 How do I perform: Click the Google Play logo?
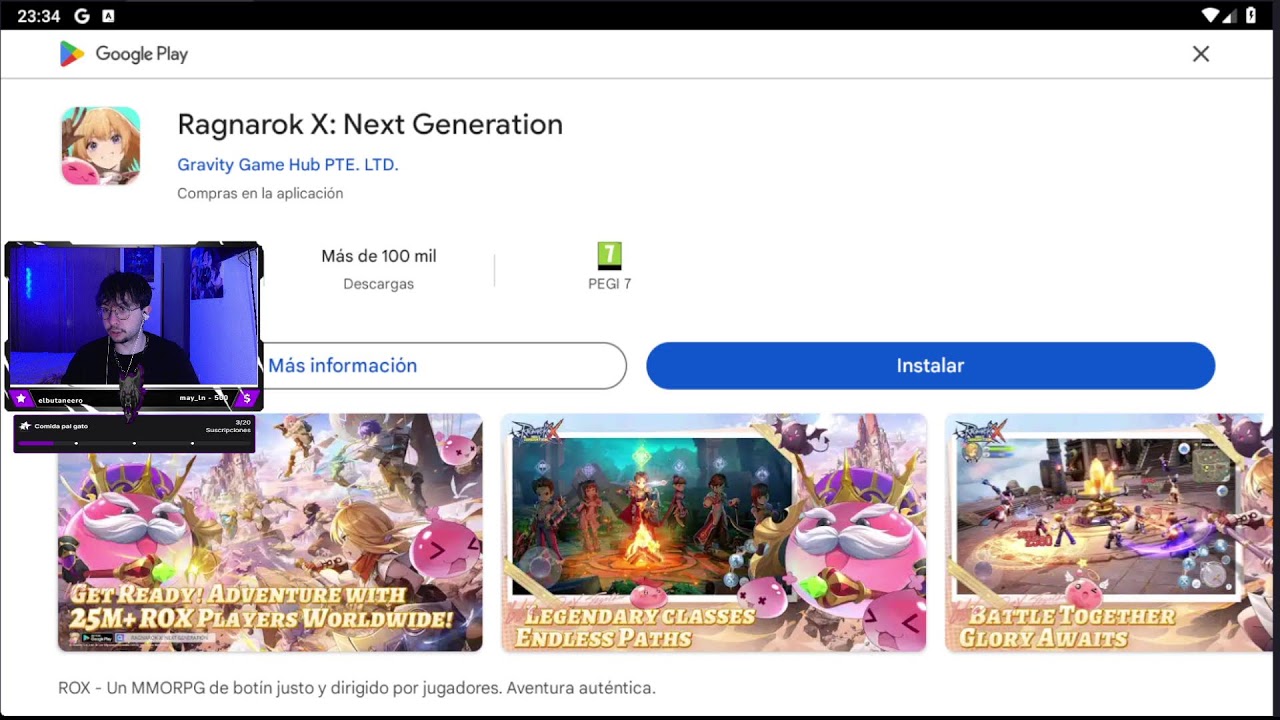[123, 54]
